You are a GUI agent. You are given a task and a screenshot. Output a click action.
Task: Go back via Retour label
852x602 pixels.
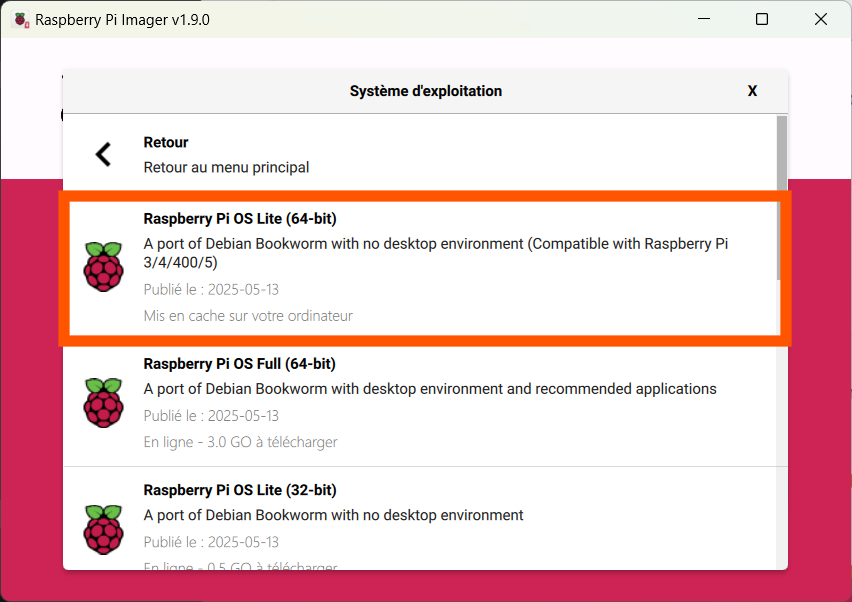pyautogui.click(x=166, y=142)
